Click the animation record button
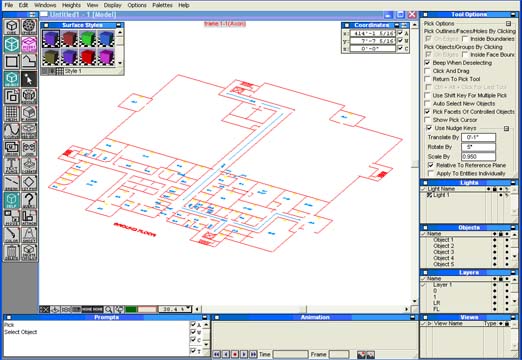The image size is (522, 360). point(235,354)
